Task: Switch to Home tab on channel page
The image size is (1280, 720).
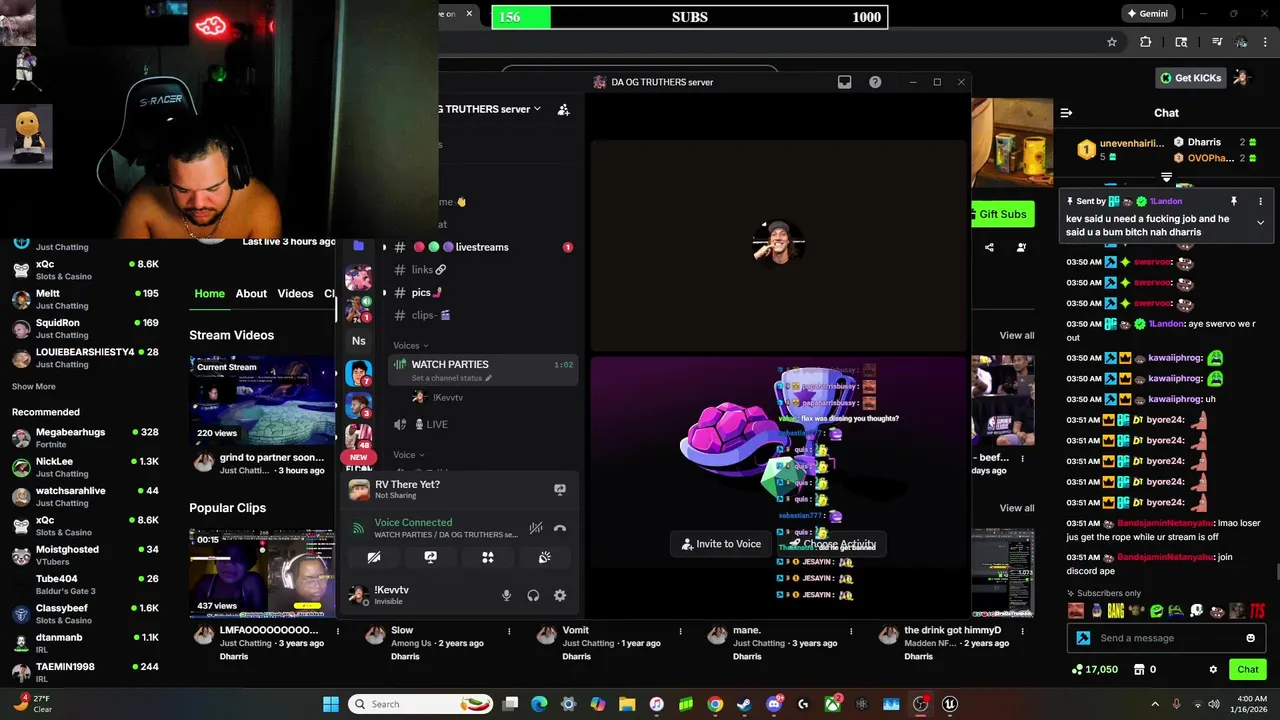Action: pos(209,293)
